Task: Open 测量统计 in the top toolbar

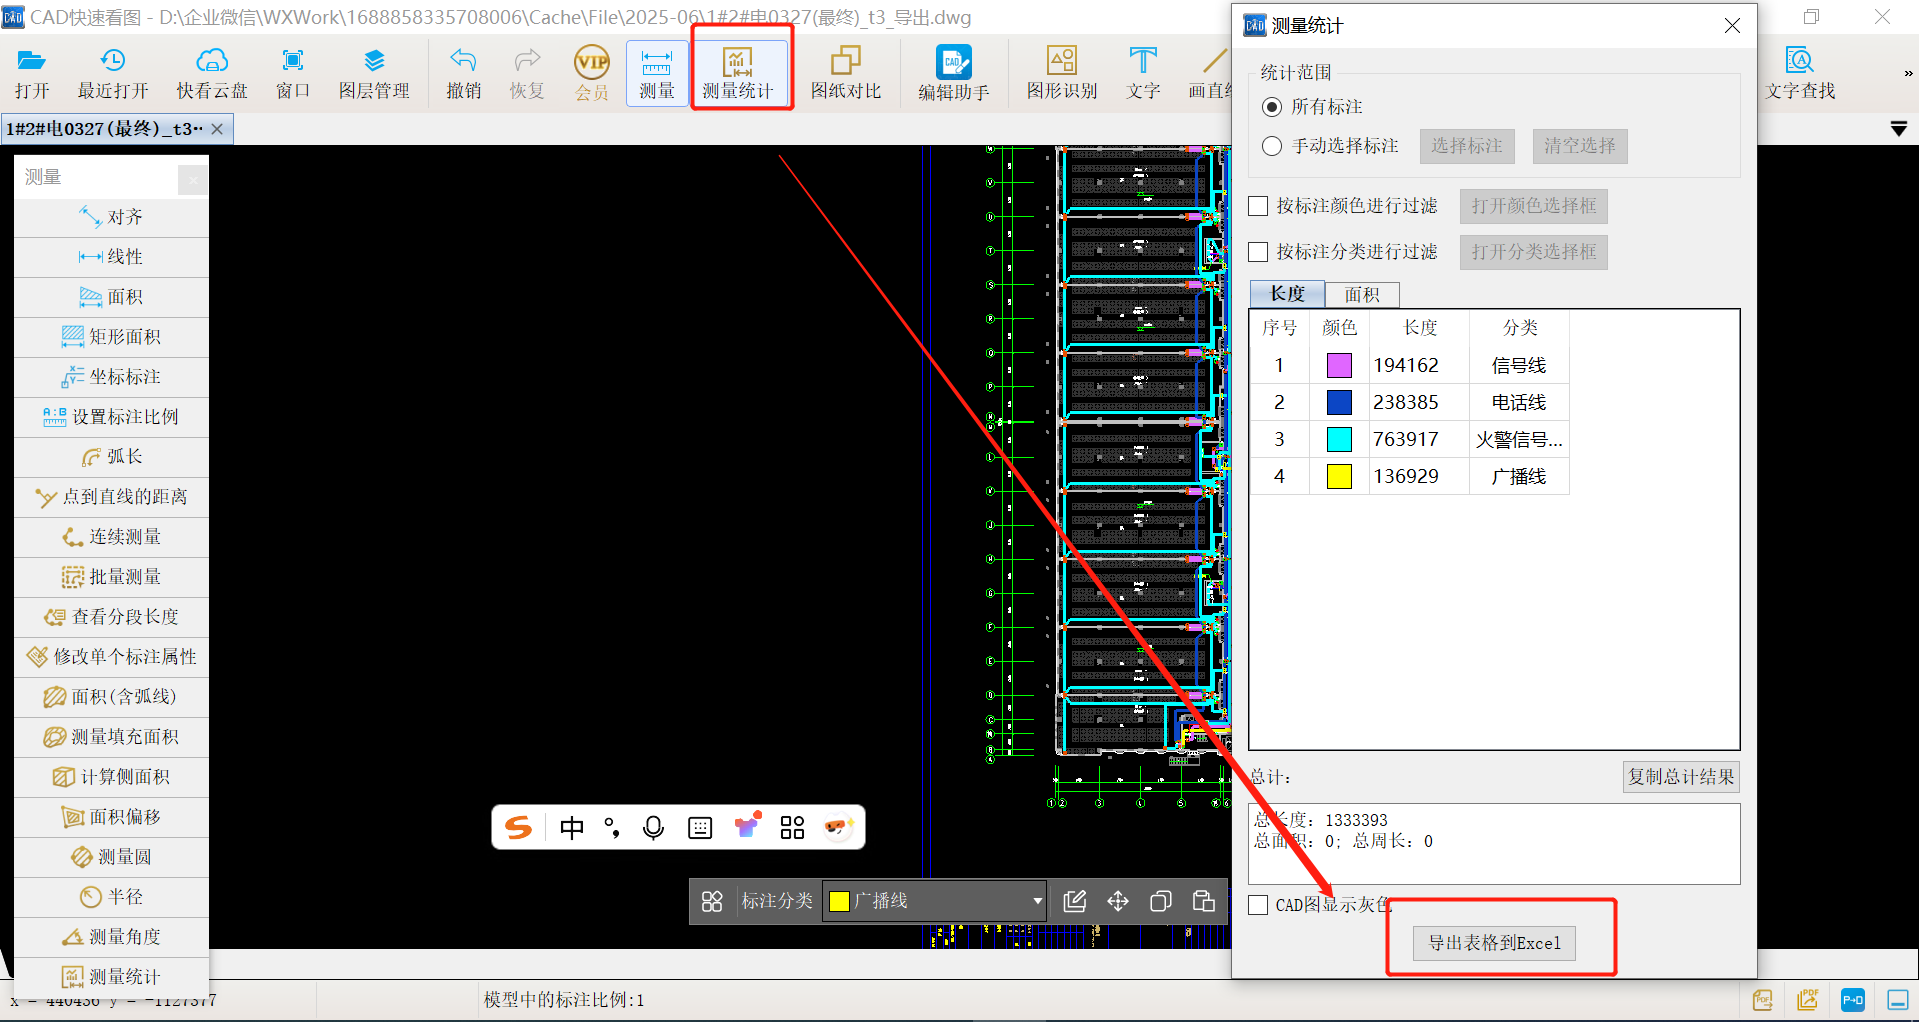Action: coord(738,74)
